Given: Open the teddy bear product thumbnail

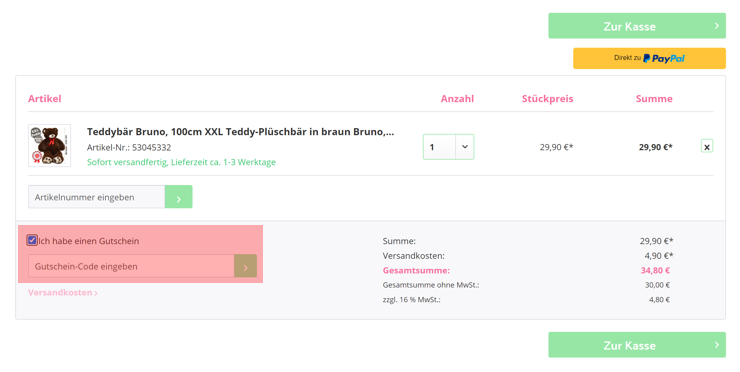Looking at the screenshot, I should [50, 145].
